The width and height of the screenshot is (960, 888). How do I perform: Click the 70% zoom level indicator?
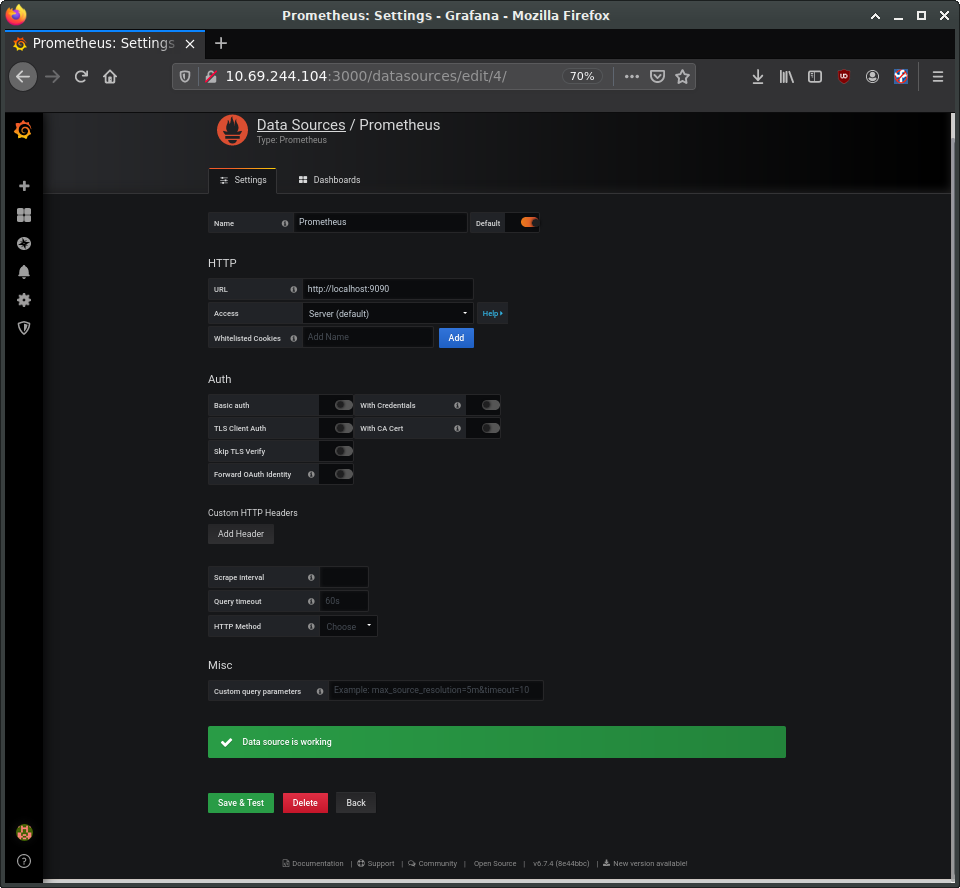[x=582, y=77]
